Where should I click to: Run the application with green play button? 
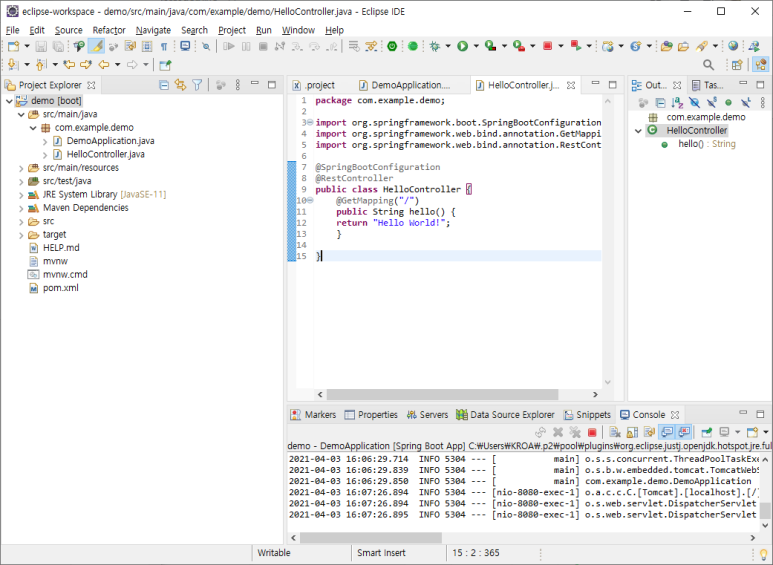tap(462, 46)
